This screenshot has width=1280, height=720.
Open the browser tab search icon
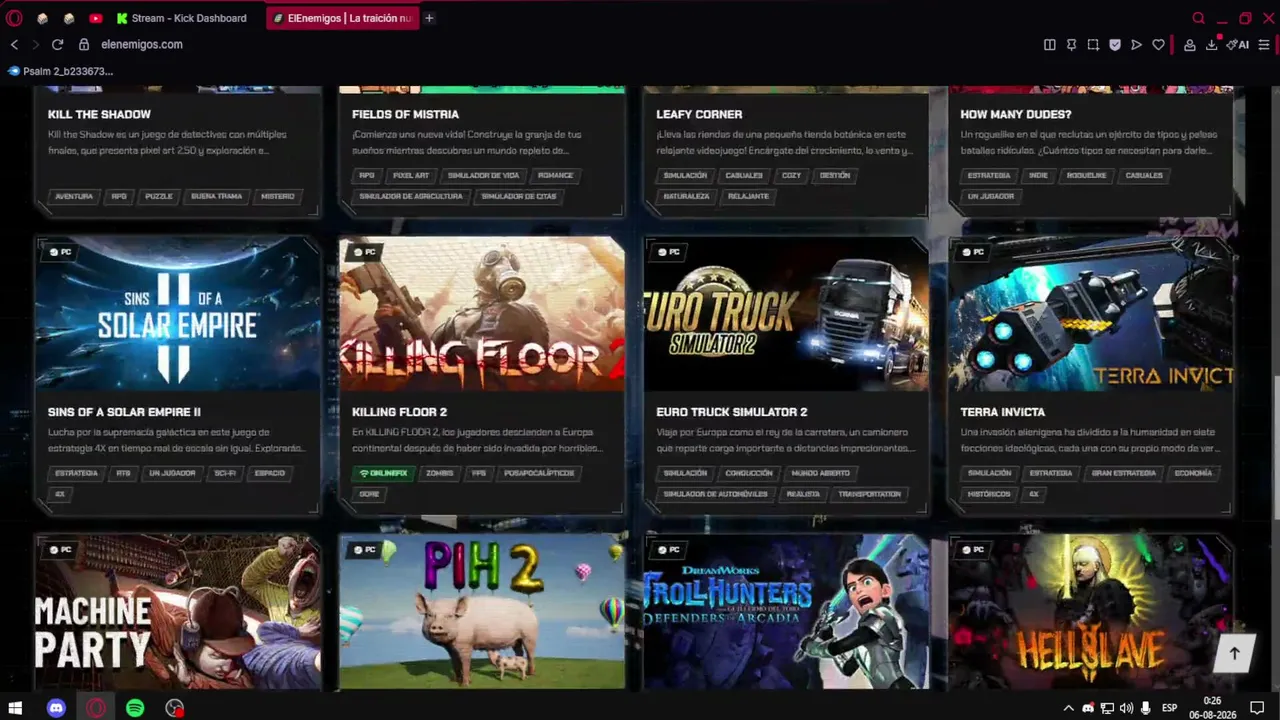pyautogui.click(x=1198, y=18)
